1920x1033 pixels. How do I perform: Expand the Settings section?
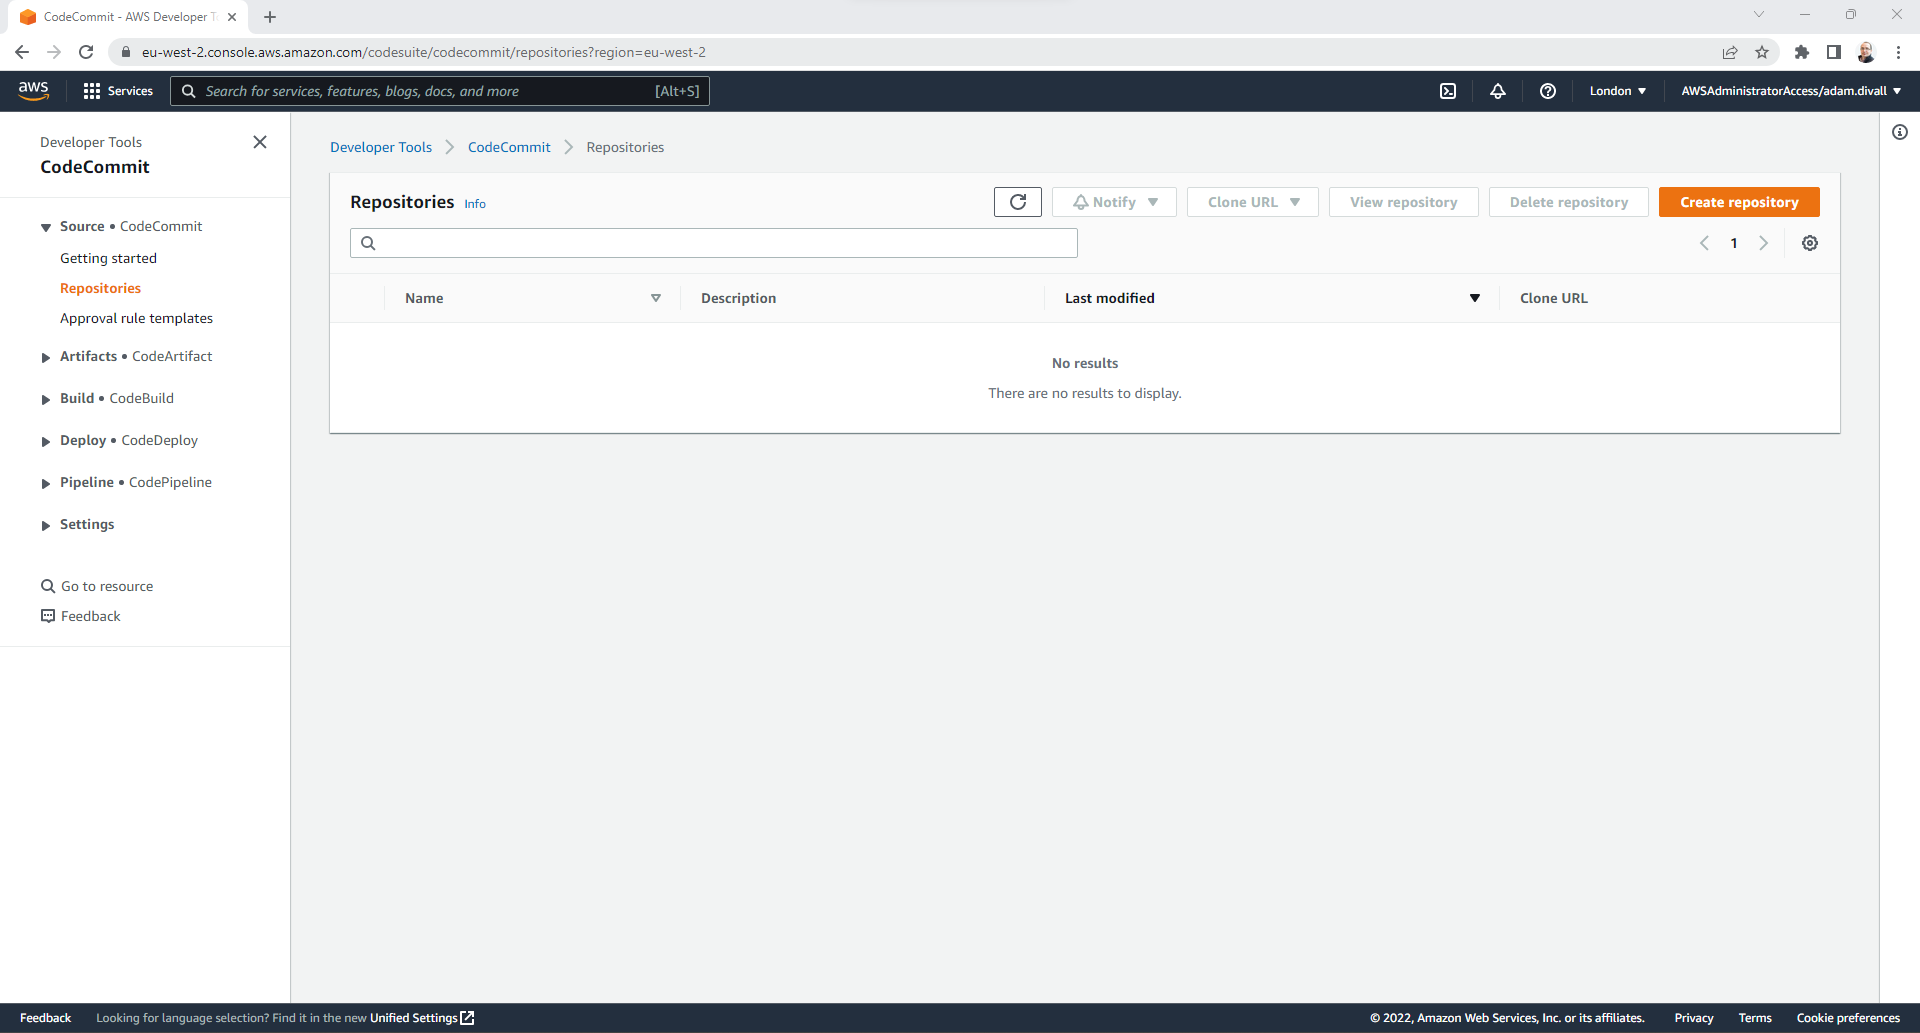tap(45, 525)
